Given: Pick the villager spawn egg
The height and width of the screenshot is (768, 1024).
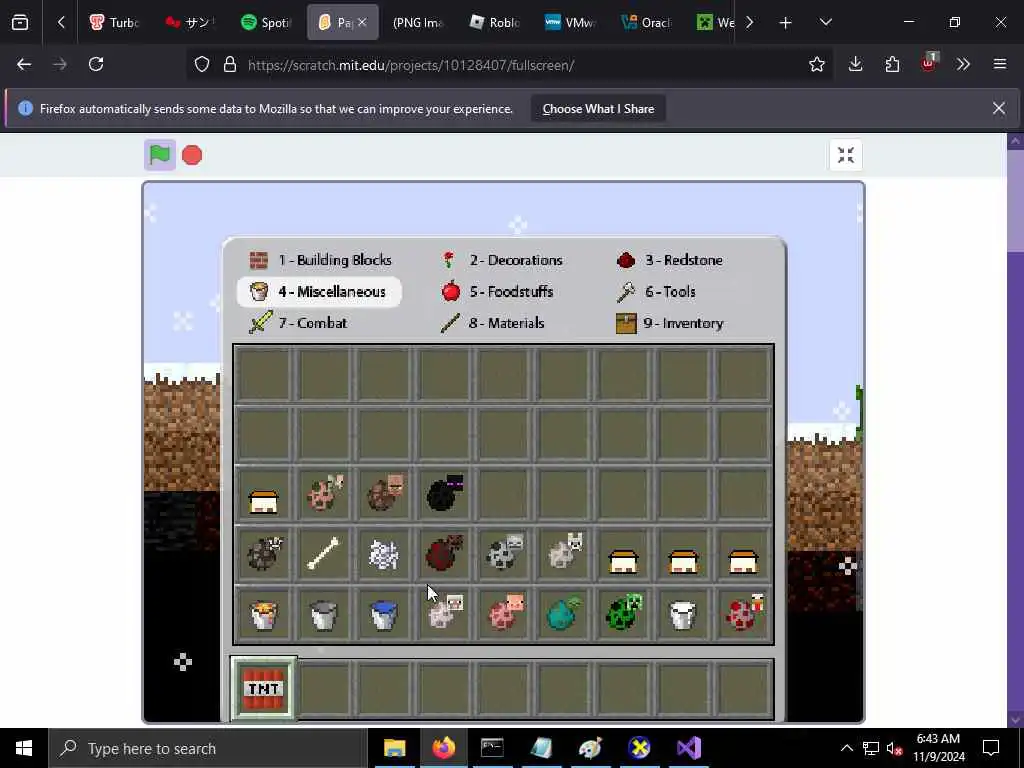Looking at the screenshot, I should tap(384, 494).
